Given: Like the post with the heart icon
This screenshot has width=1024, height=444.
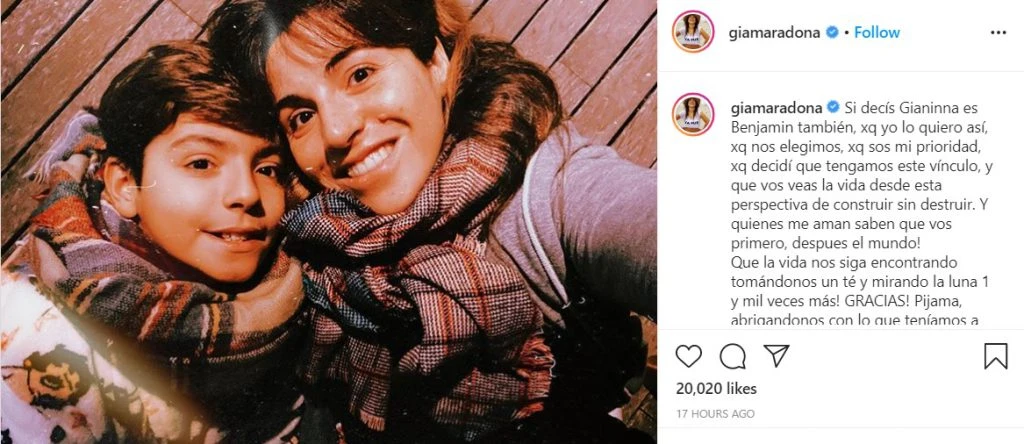Looking at the screenshot, I should click(x=688, y=356).
